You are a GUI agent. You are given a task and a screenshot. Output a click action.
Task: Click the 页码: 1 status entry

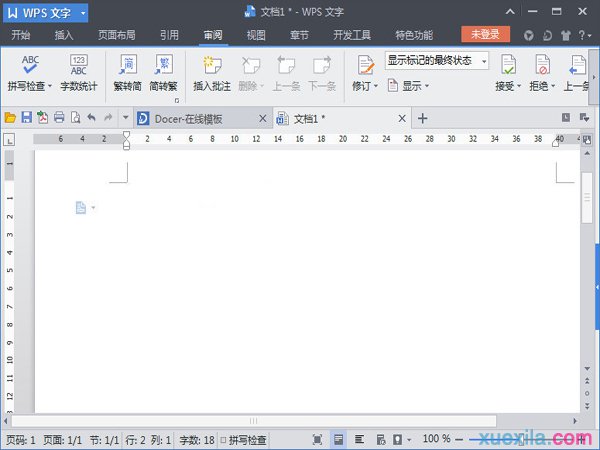coord(21,440)
